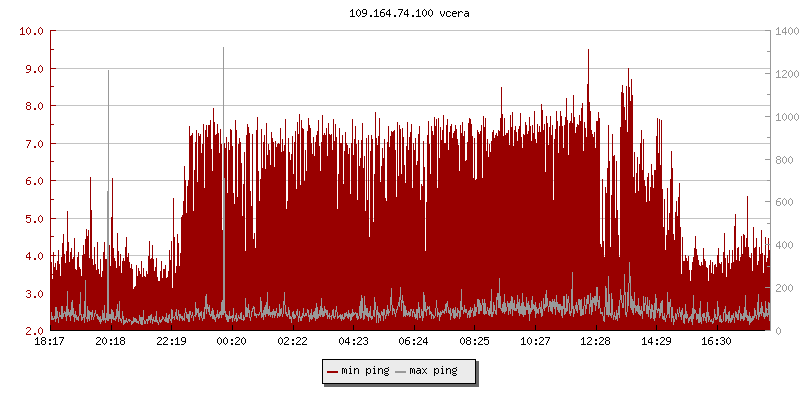Select the "min ping" legend label
The image size is (800, 400).
pyautogui.click(x=364, y=371)
